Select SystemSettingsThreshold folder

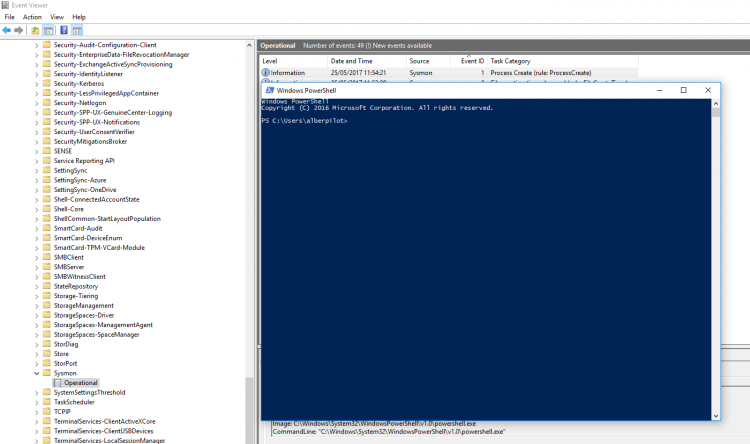(x=89, y=392)
